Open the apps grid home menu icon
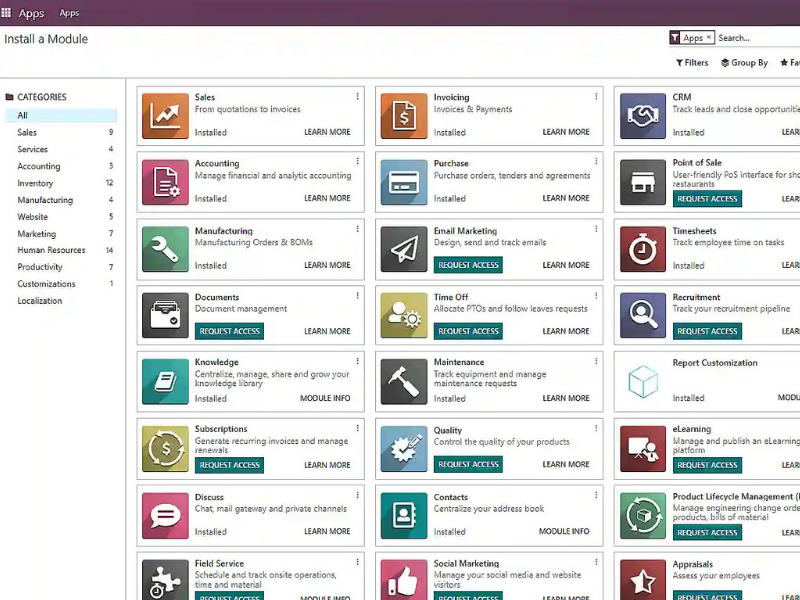Image resolution: width=800 pixels, height=600 pixels. [x=7, y=13]
